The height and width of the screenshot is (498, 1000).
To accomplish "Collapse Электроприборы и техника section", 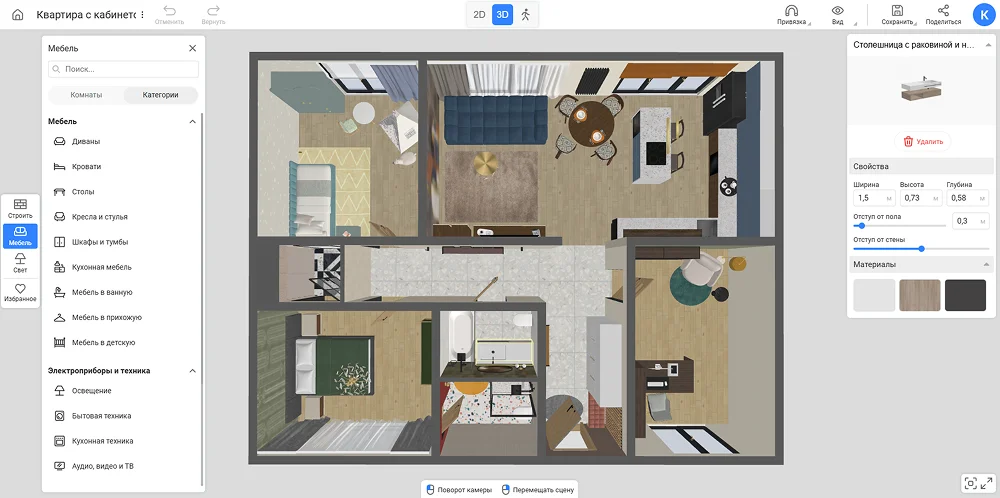I will tap(193, 370).
